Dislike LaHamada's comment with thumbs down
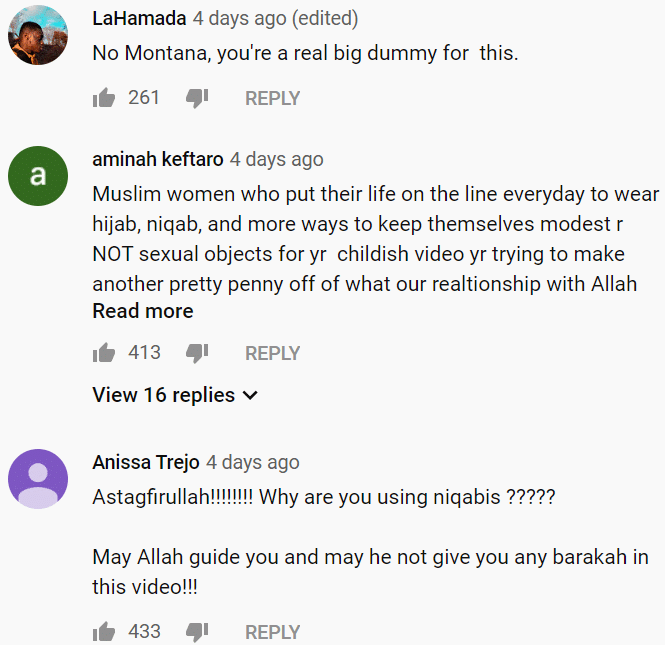The width and height of the screenshot is (665, 645). (197, 98)
